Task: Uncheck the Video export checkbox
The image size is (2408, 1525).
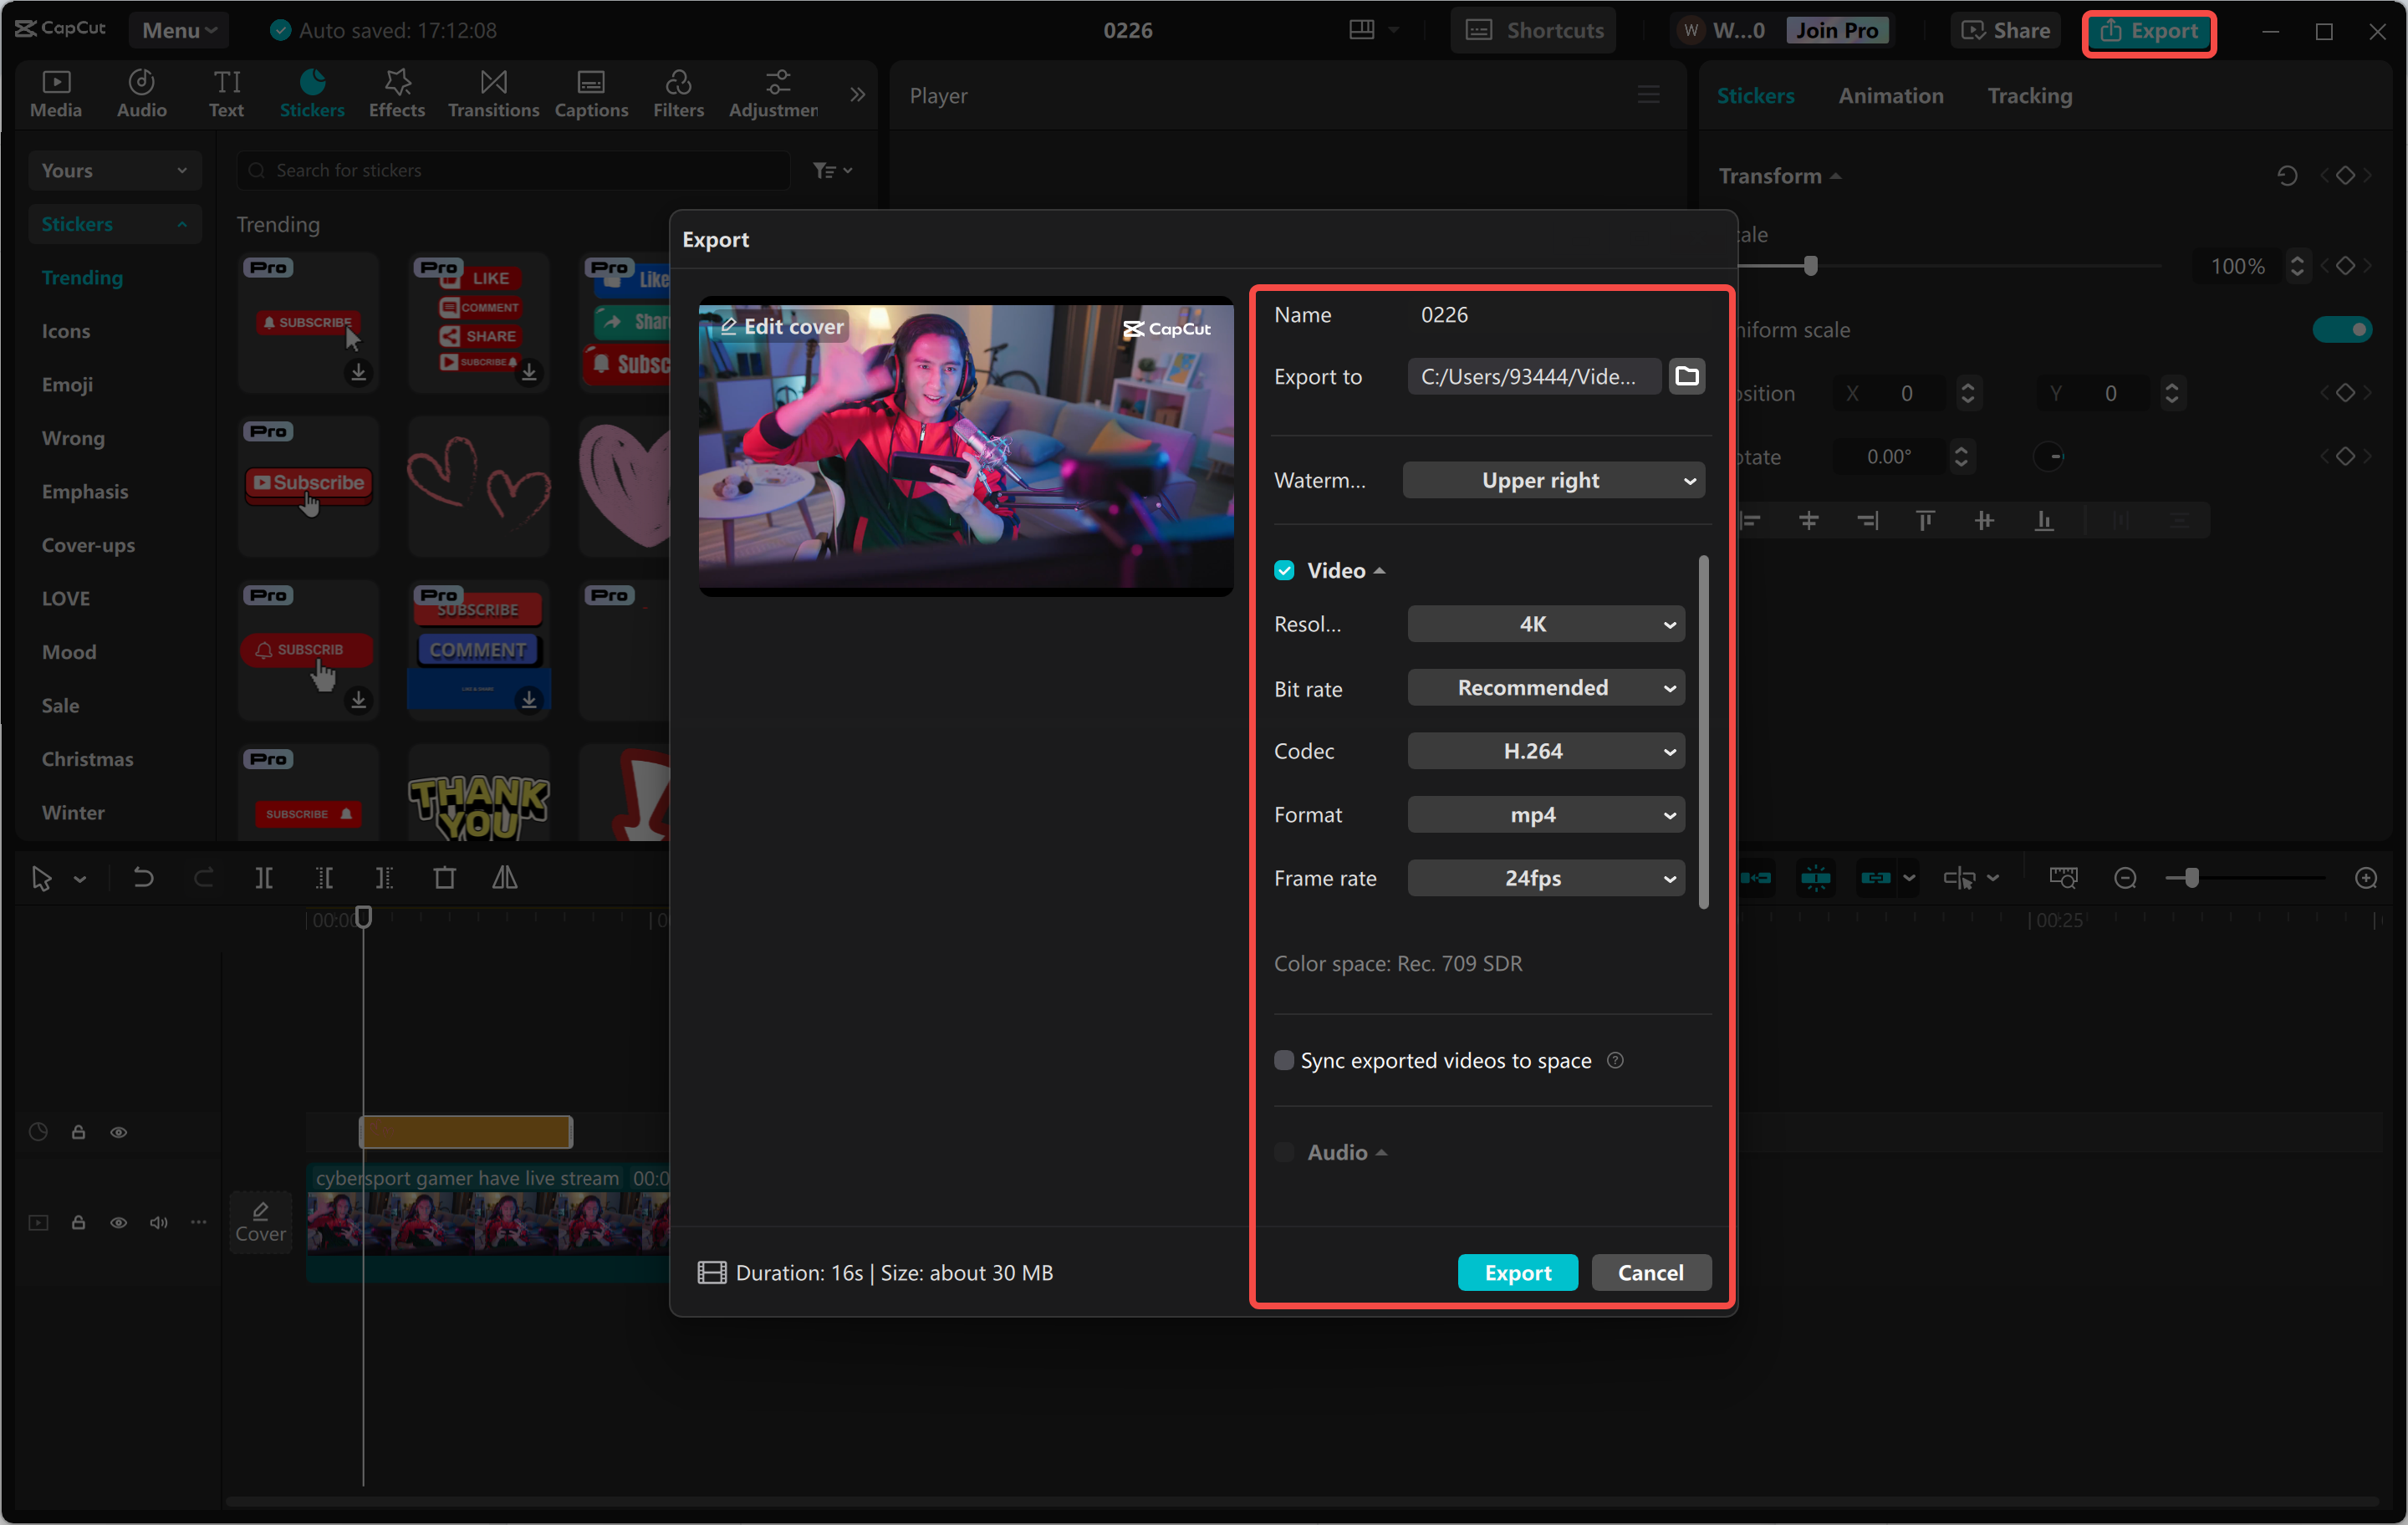Action: tap(1284, 569)
